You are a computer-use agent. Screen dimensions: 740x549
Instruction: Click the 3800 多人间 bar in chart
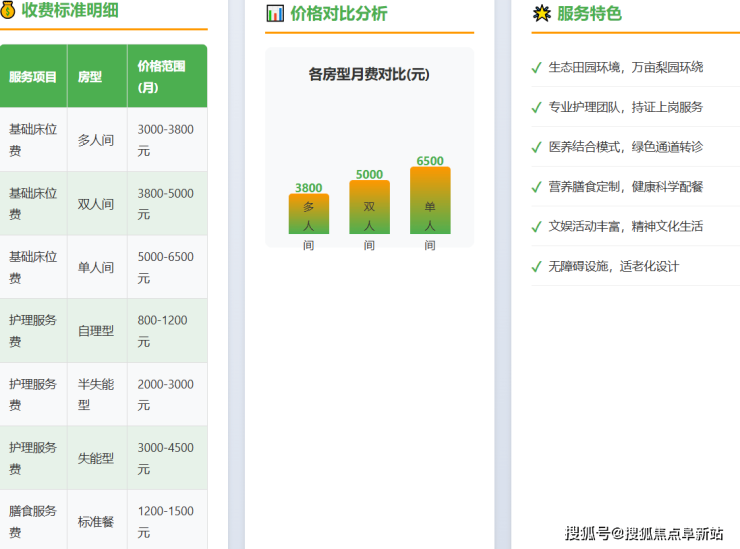(x=309, y=213)
